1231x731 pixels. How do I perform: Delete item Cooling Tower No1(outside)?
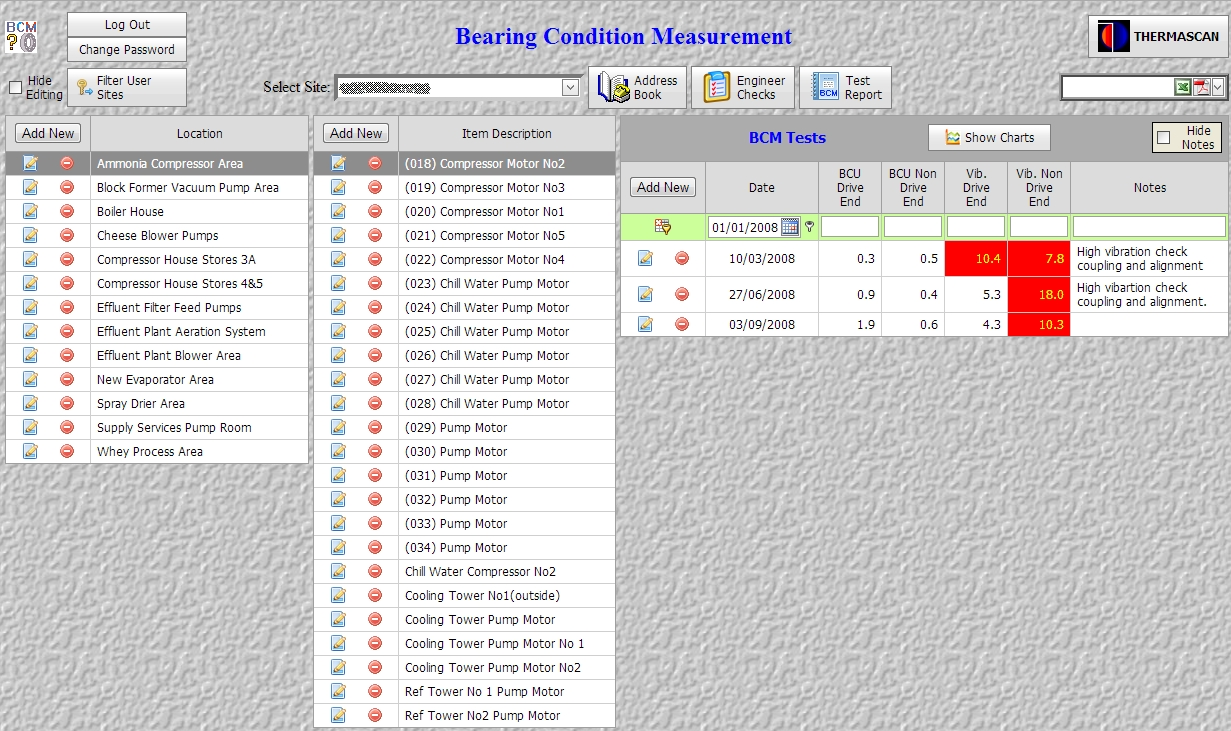pos(375,595)
